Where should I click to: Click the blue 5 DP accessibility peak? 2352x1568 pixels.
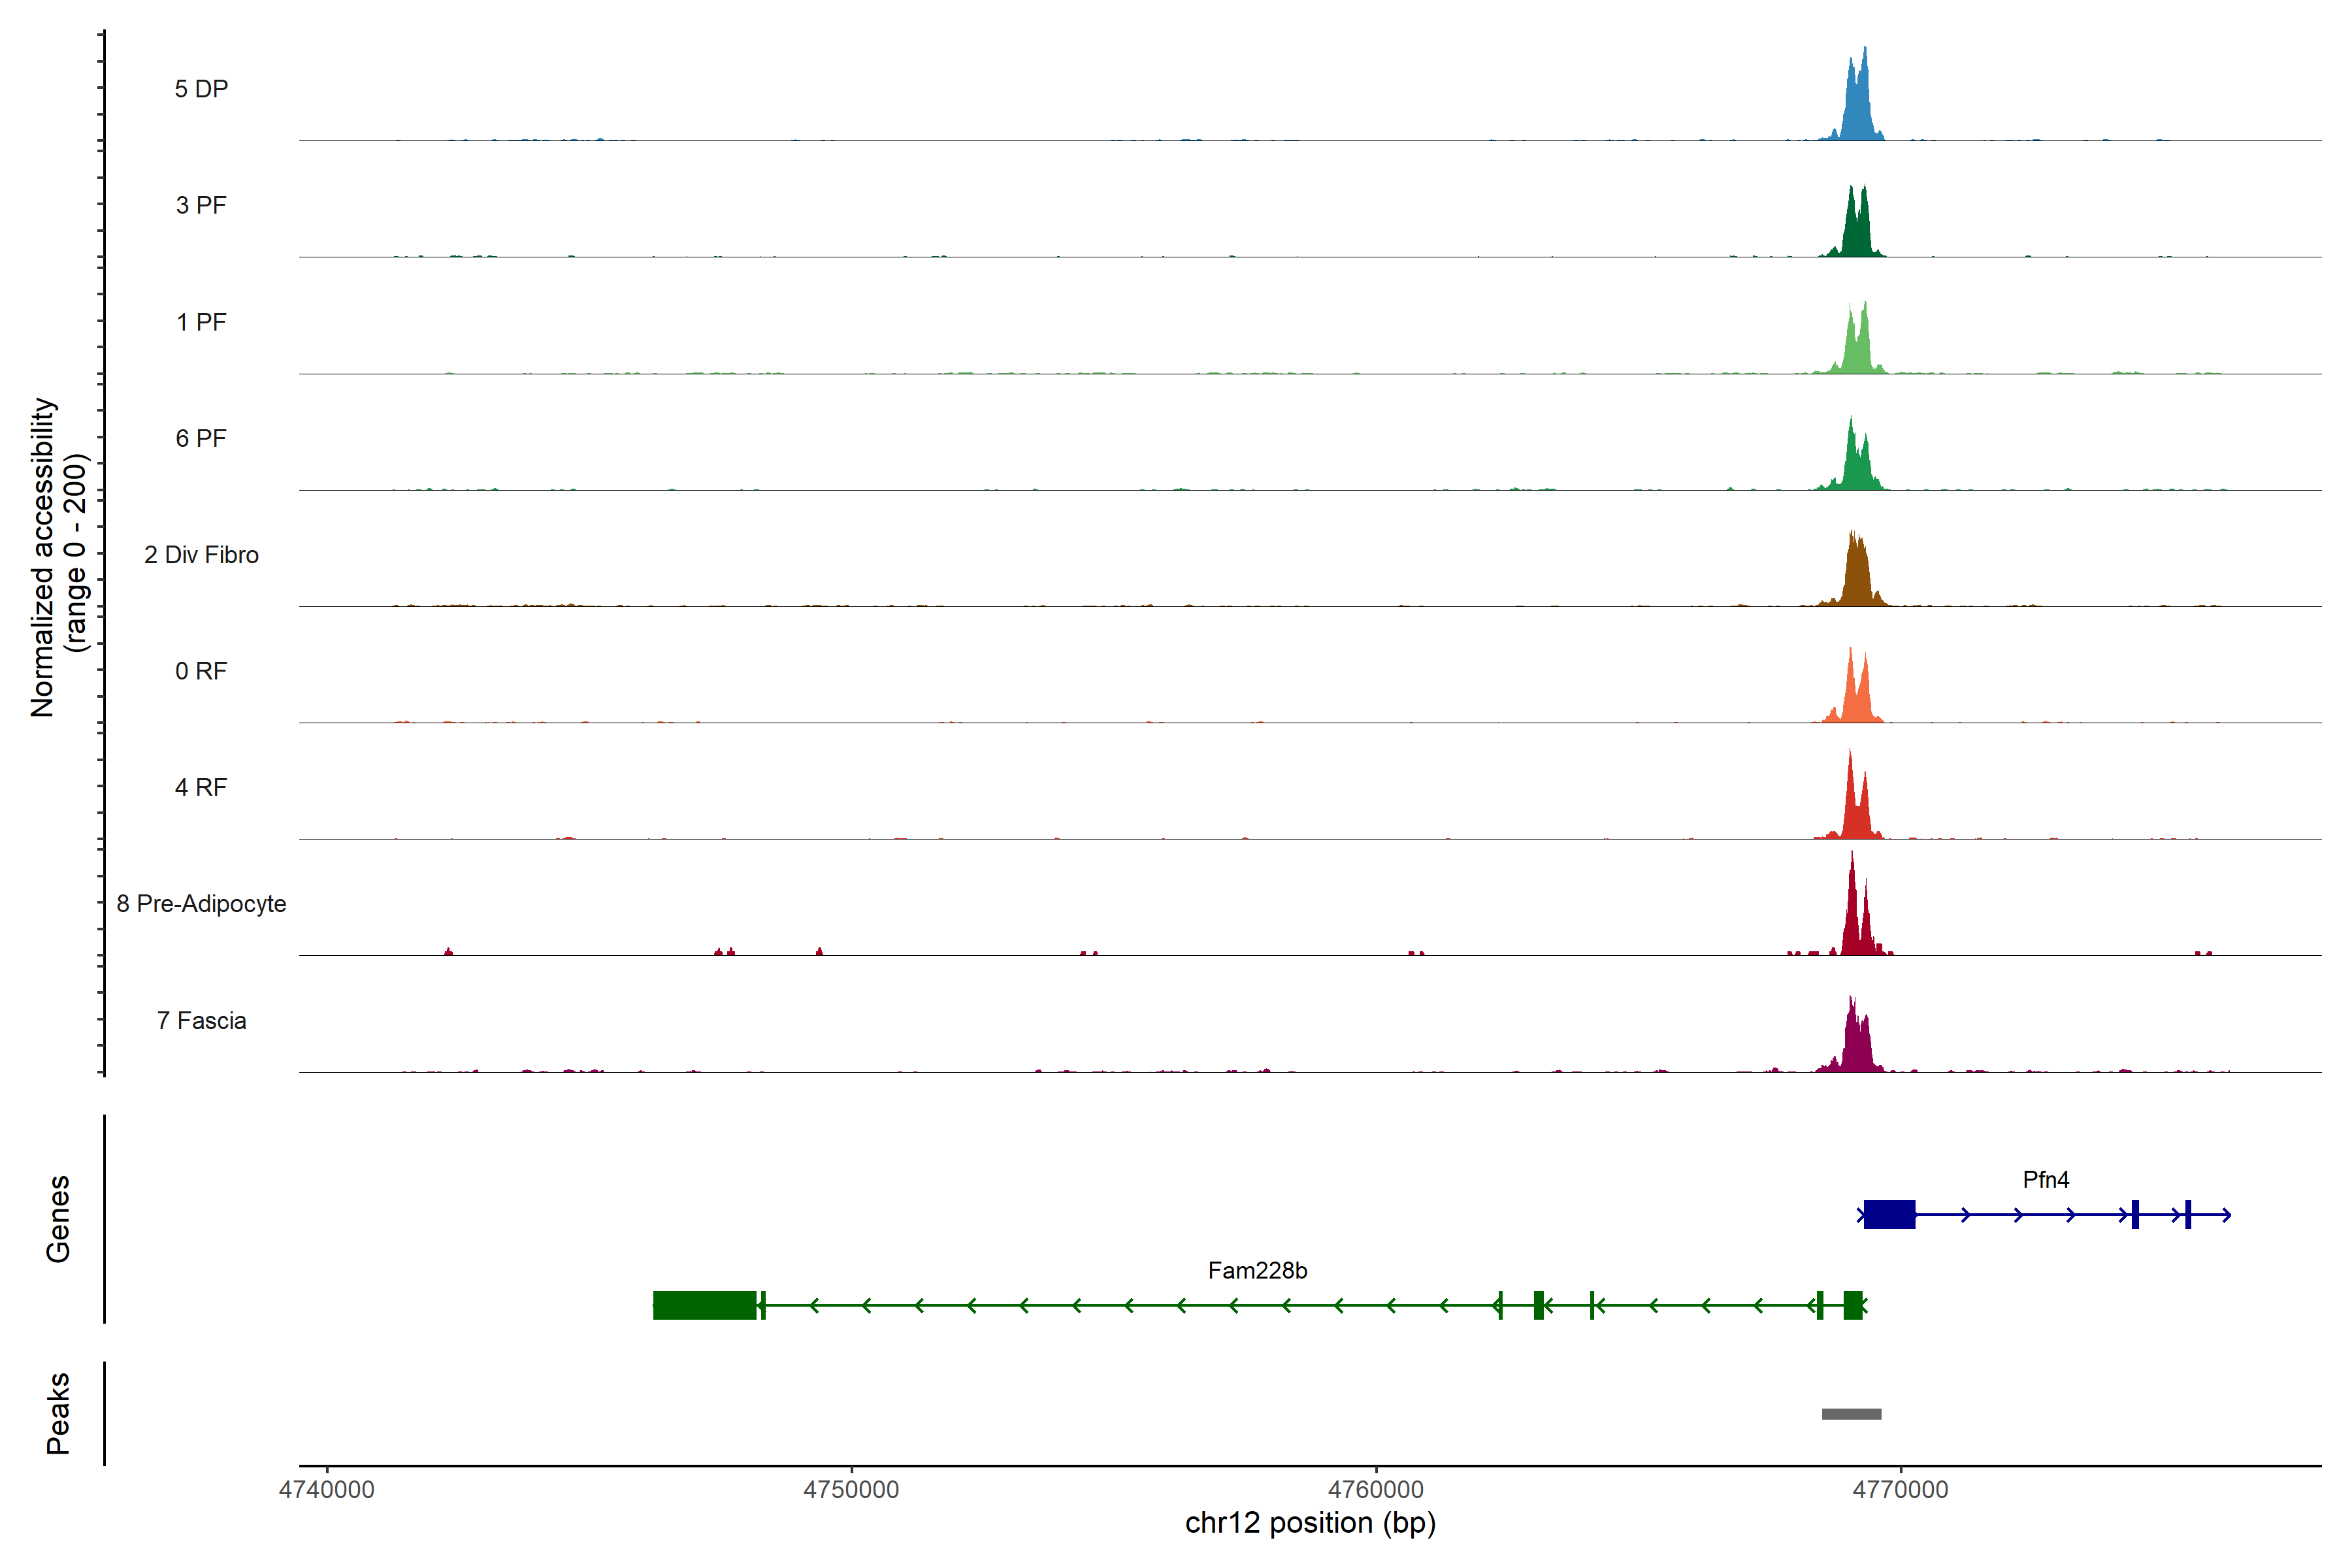coord(1857,110)
